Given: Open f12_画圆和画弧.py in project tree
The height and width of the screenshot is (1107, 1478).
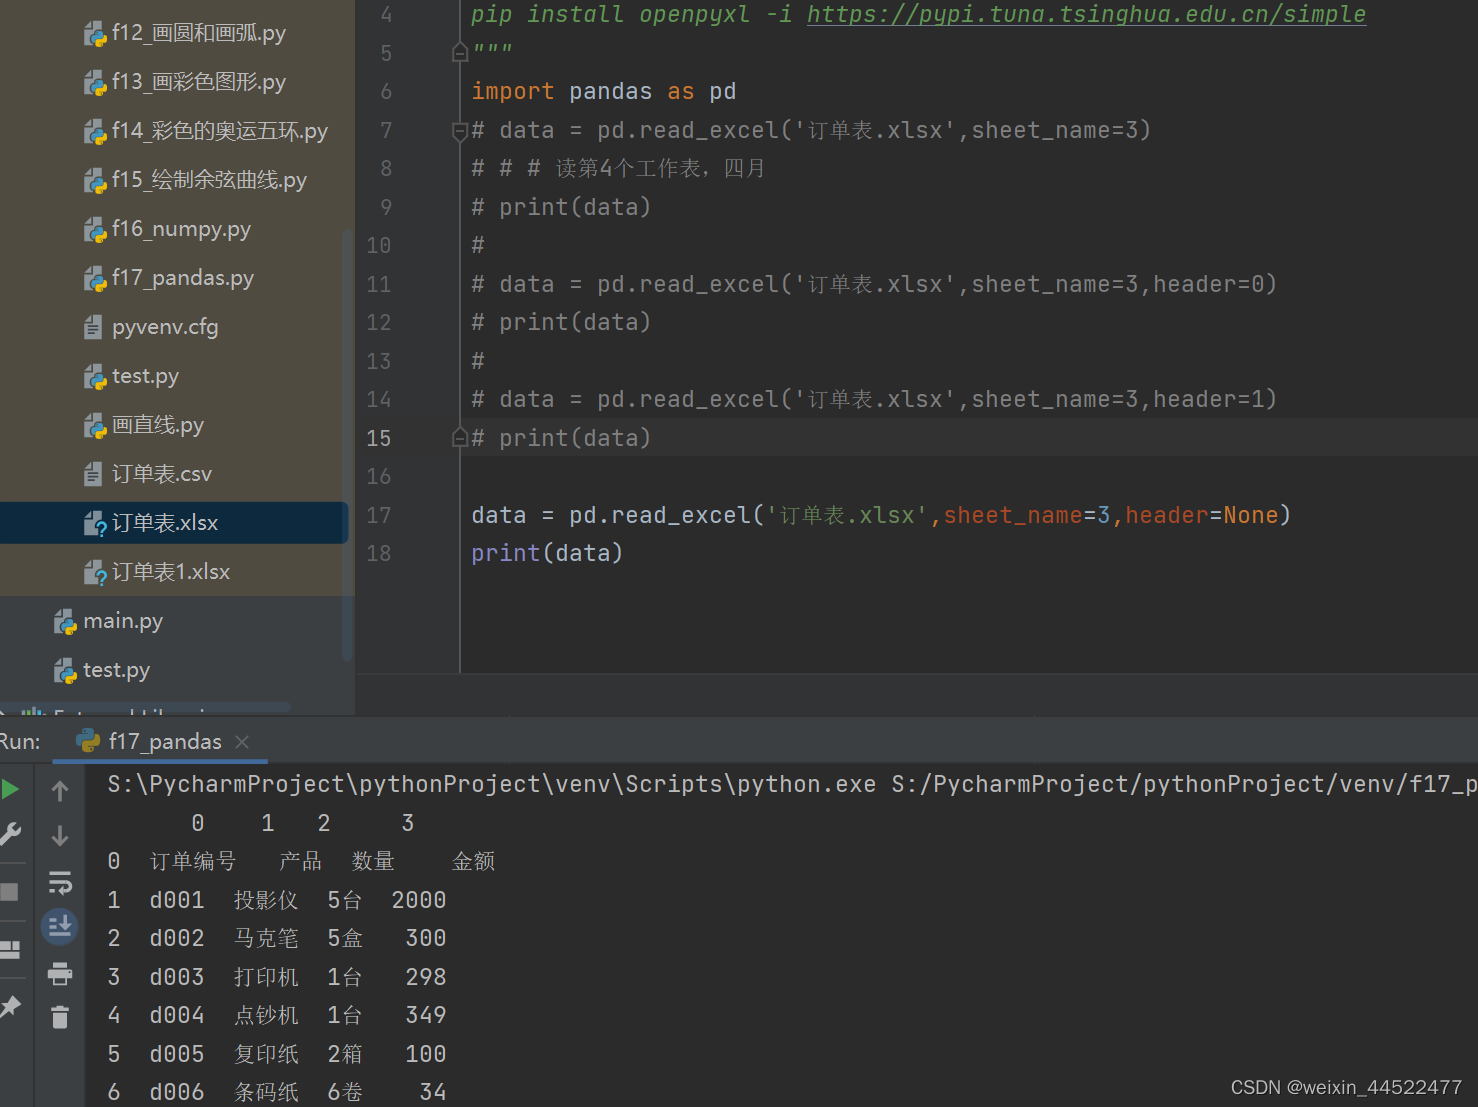Looking at the screenshot, I should [x=198, y=33].
